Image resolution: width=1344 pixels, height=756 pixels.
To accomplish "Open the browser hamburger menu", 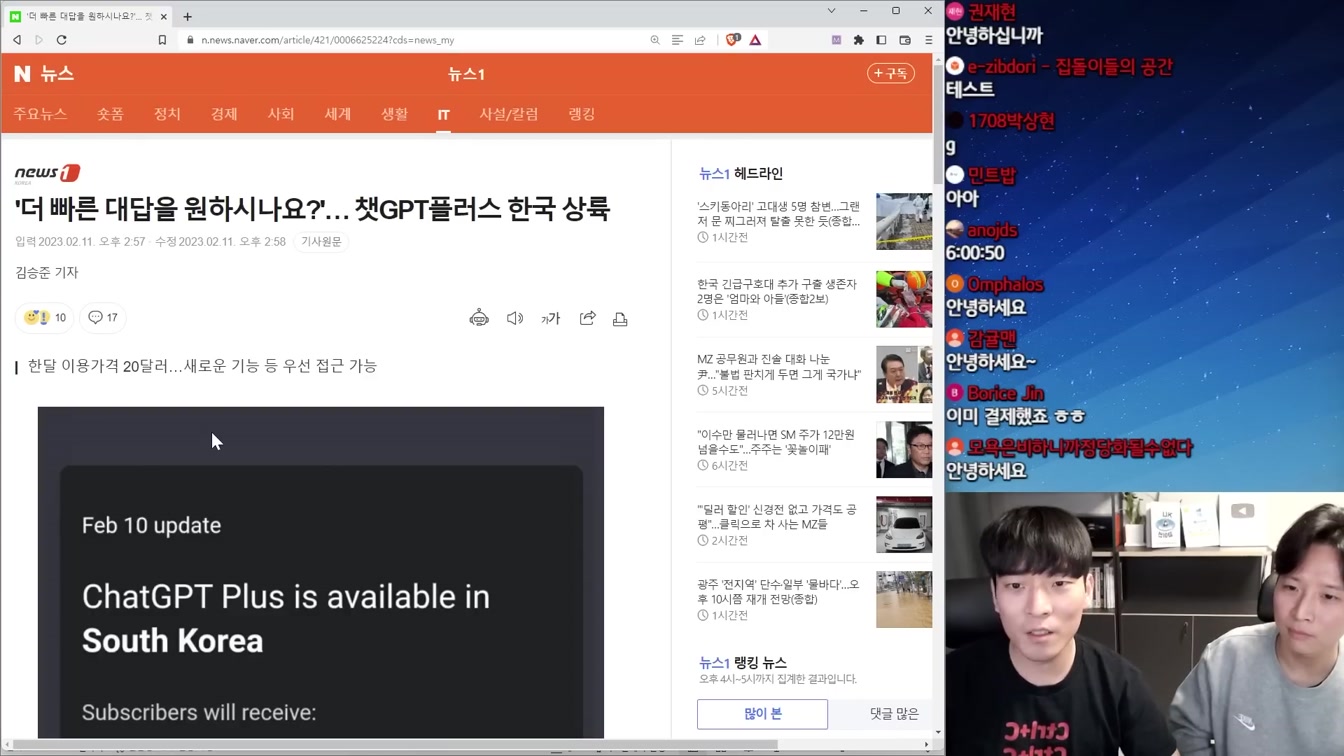I will click(x=928, y=40).
